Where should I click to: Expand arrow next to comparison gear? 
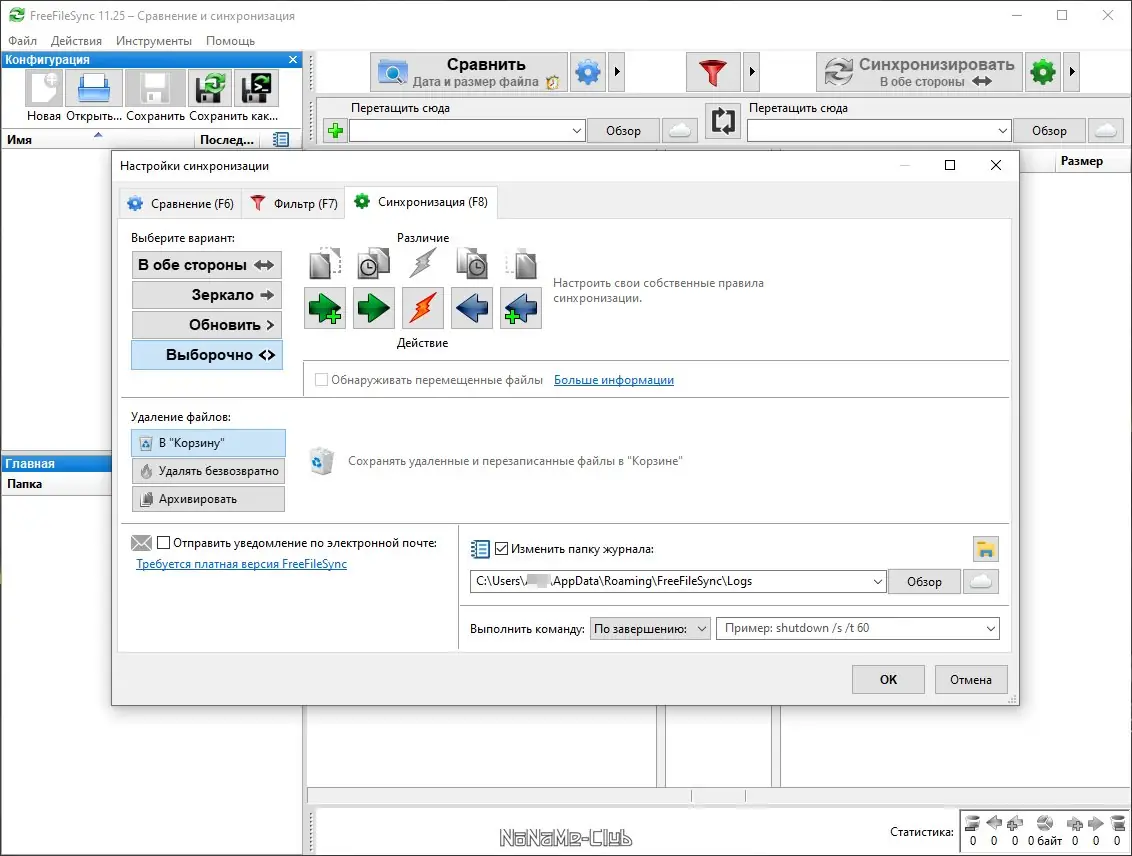click(x=617, y=71)
